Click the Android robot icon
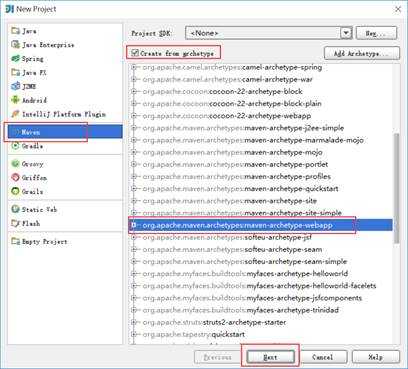This screenshot has height=369, width=408. [15, 100]
